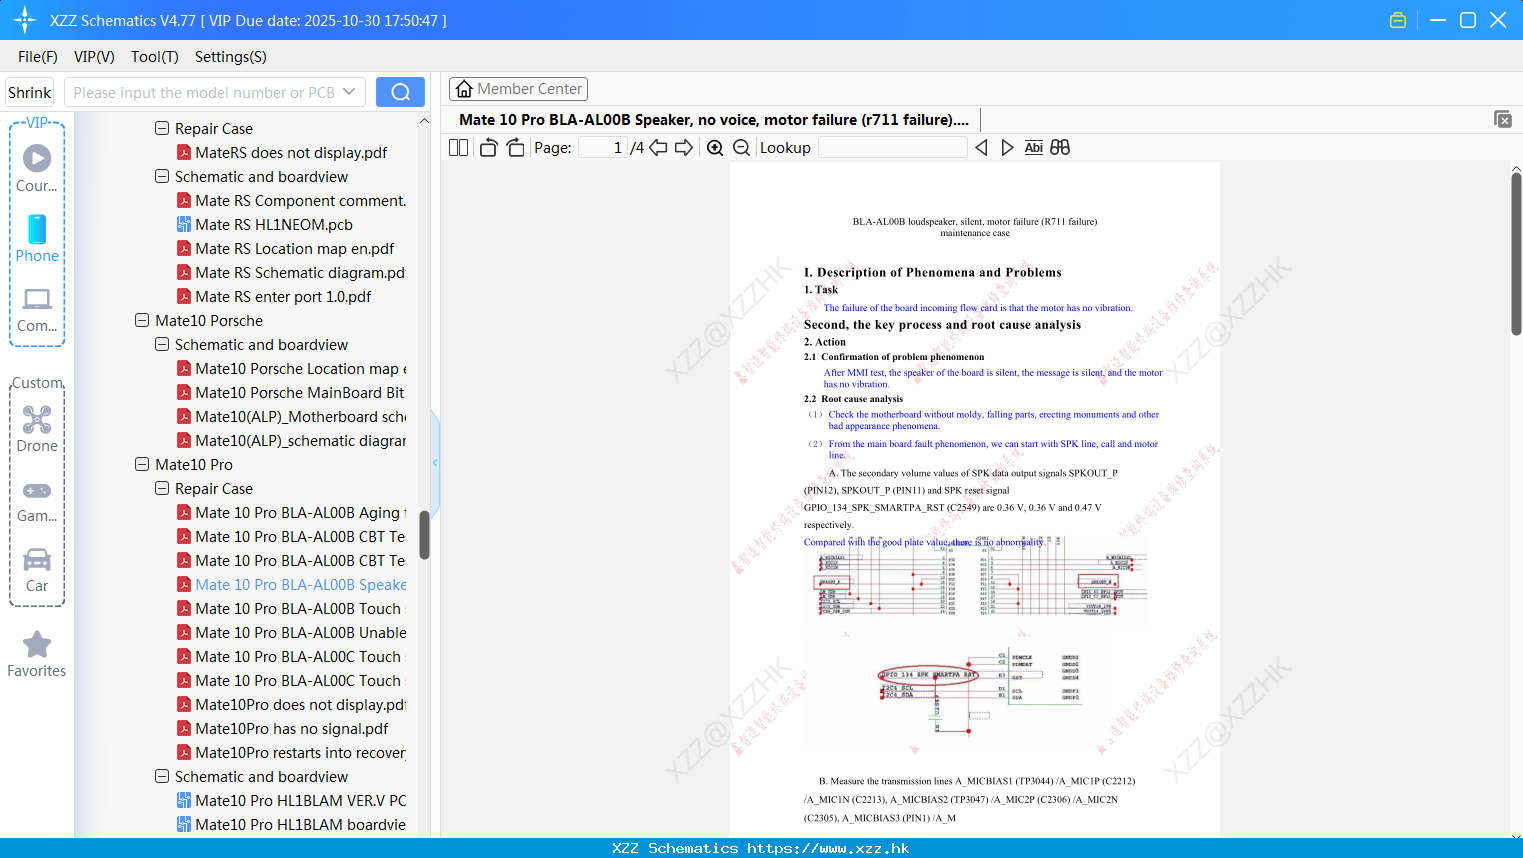
Task: Go to the next PDF page
Action: pos(684,147)
